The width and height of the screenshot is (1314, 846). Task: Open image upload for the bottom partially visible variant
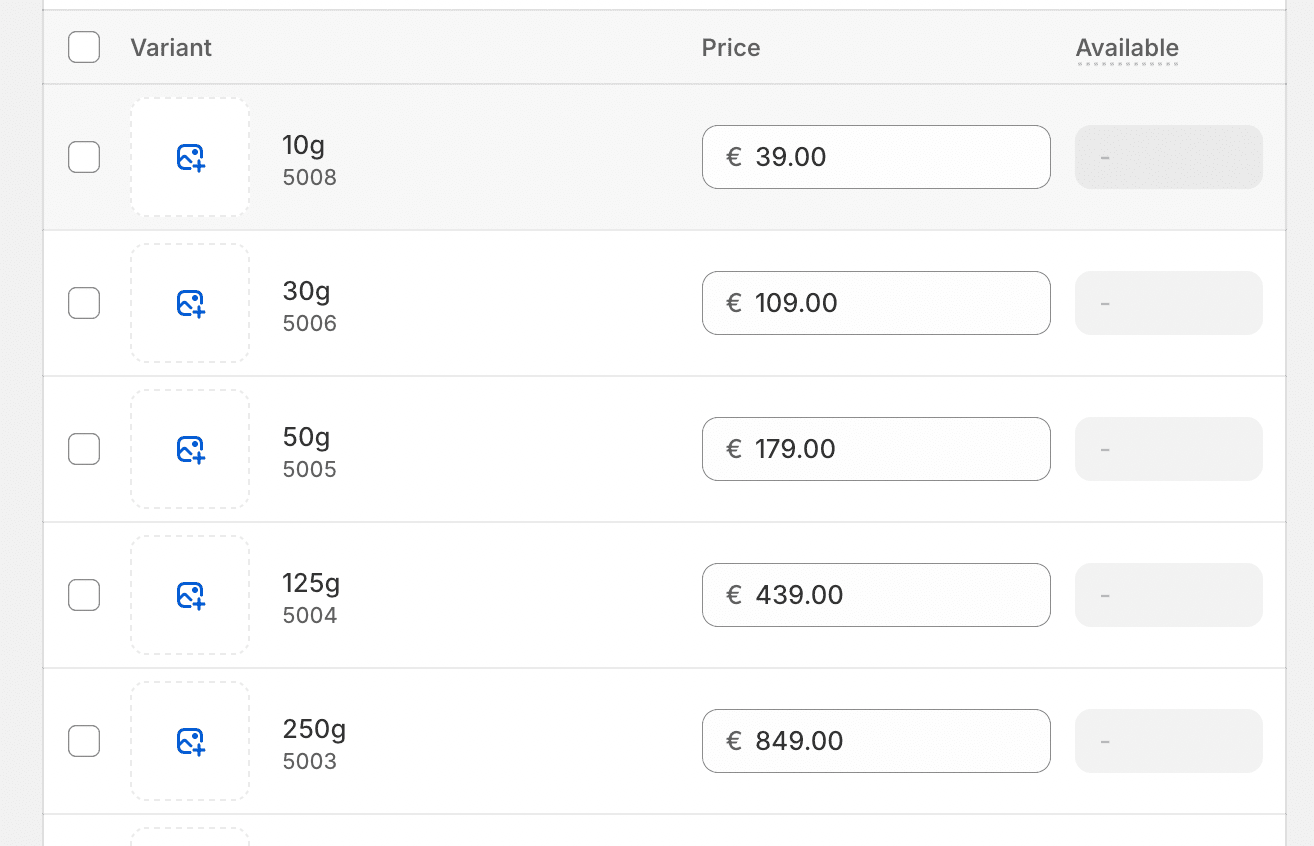coord(190,838)
